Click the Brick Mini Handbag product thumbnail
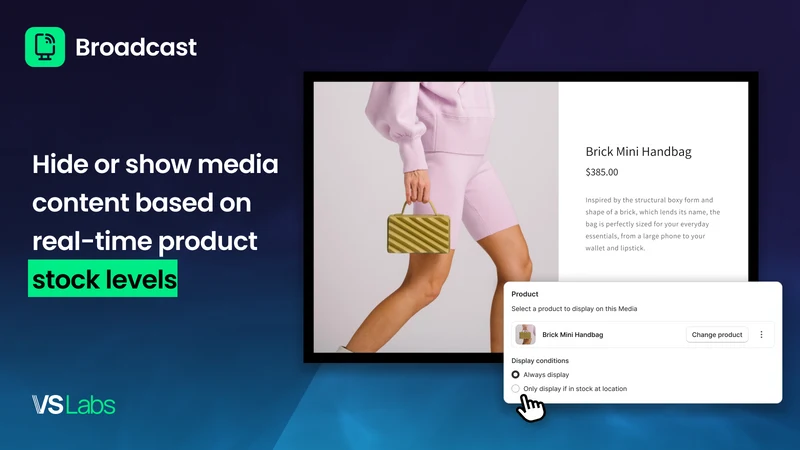This screenshot has width=800, height=450. pyautogui.click(x=525, y=335)
